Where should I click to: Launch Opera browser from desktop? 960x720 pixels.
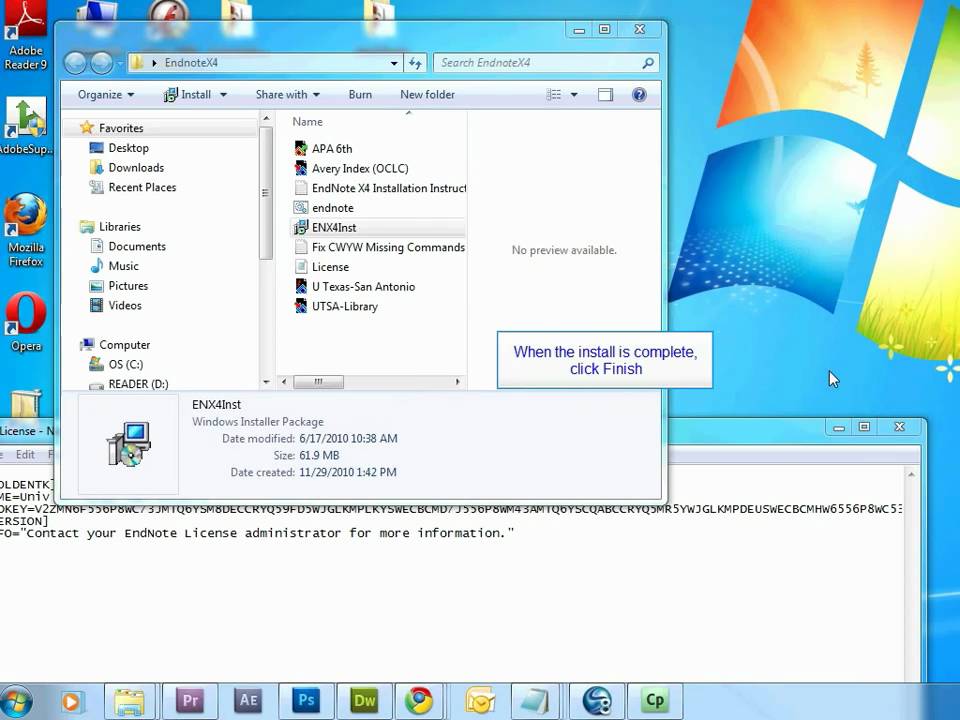click(26, 321)
